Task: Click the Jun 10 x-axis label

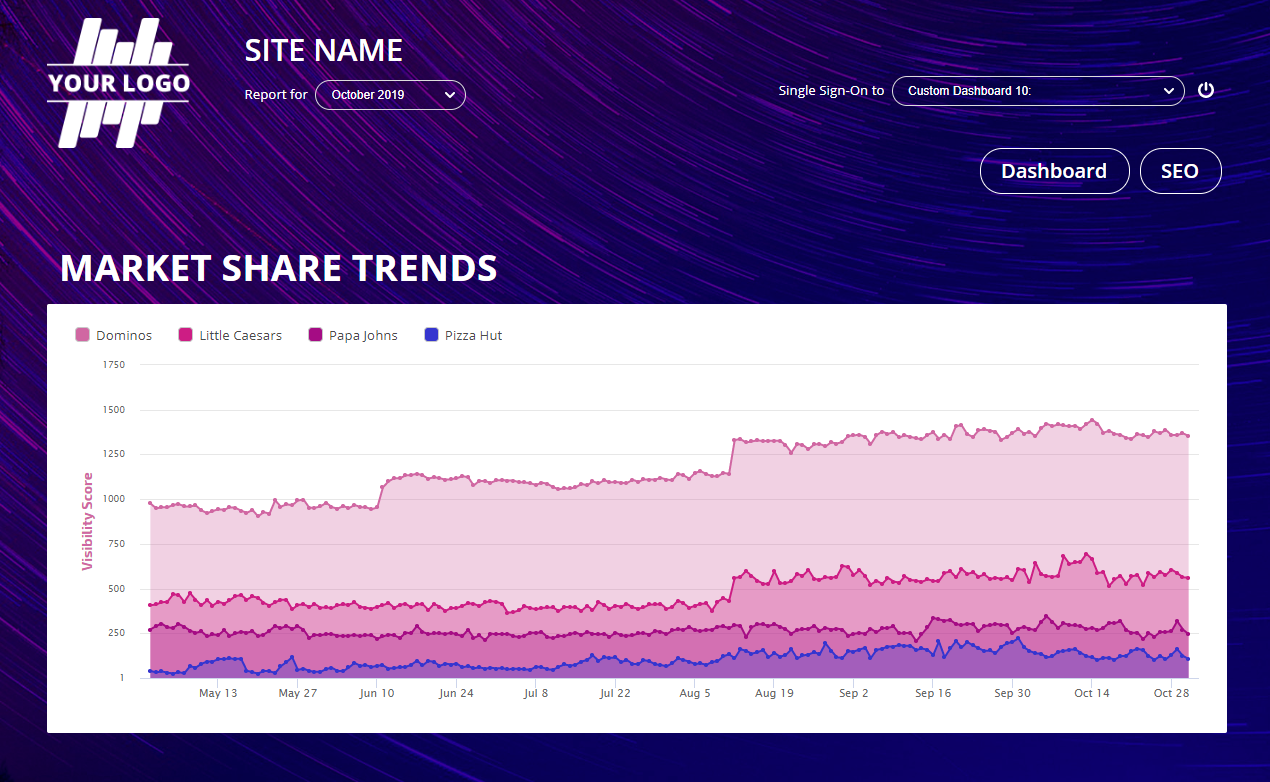Action: [376, 693]
